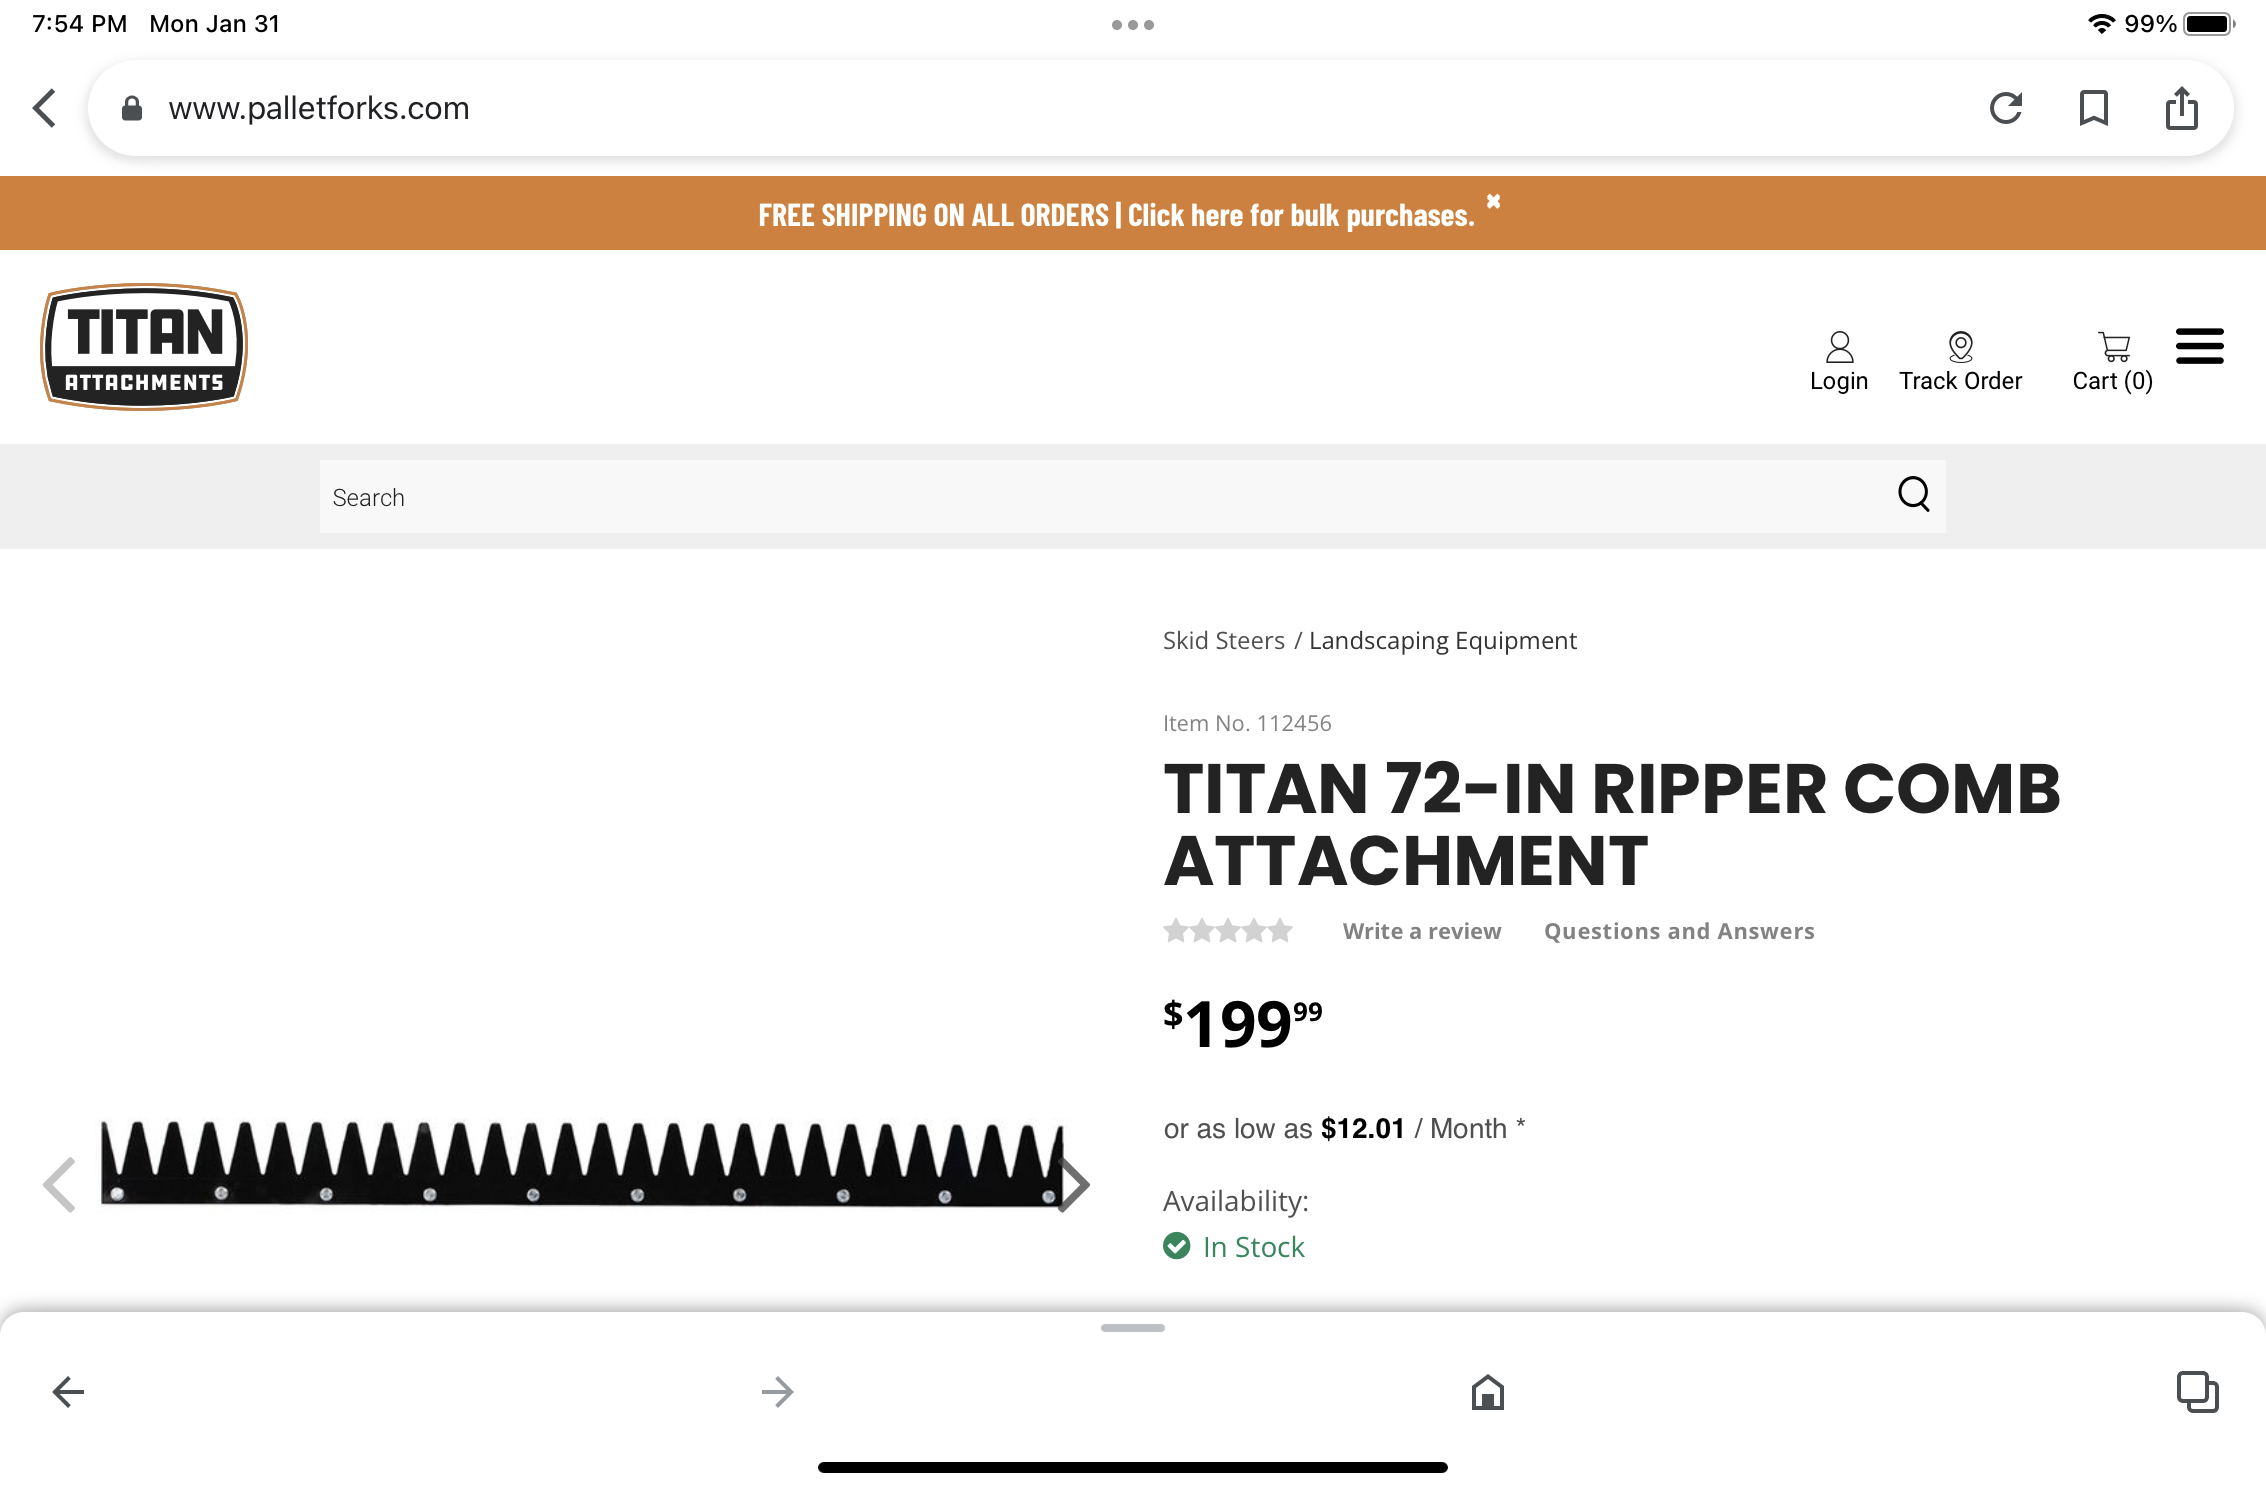The height and width of the screenshot is (1488, 2266).
Task: Open Questions and Answers
Action: pyautogui.click(x=1679, y=931)
